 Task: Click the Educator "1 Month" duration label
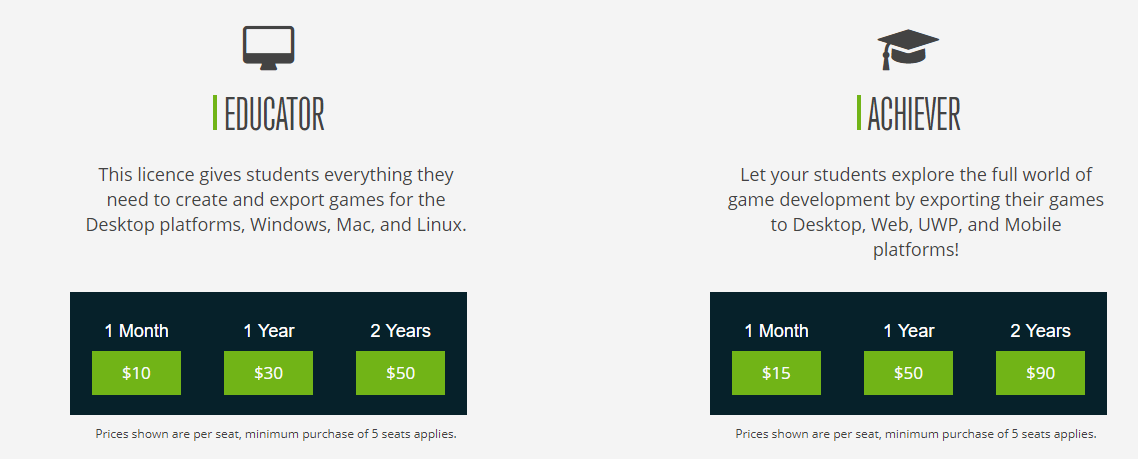pyautogui.click(x=136, y=331)
